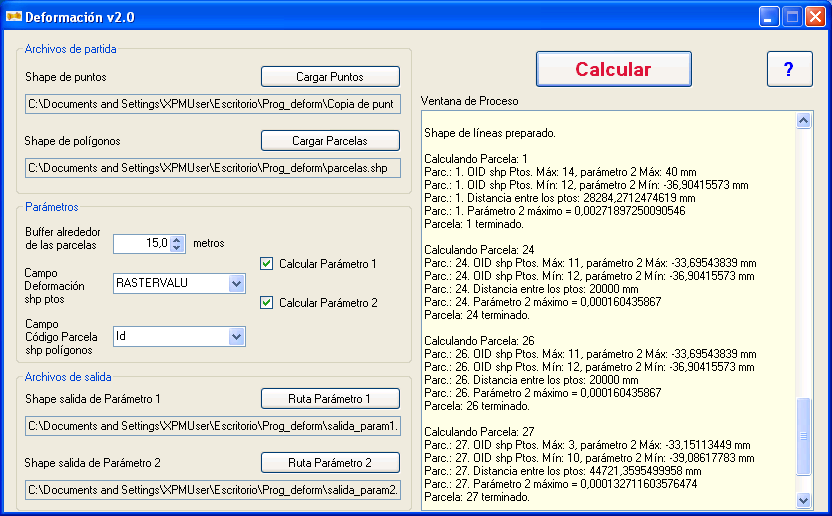This screenshot has height=516, width=832.
Task: Click Cargar Parcelas button
Action: tap(330, 141)
